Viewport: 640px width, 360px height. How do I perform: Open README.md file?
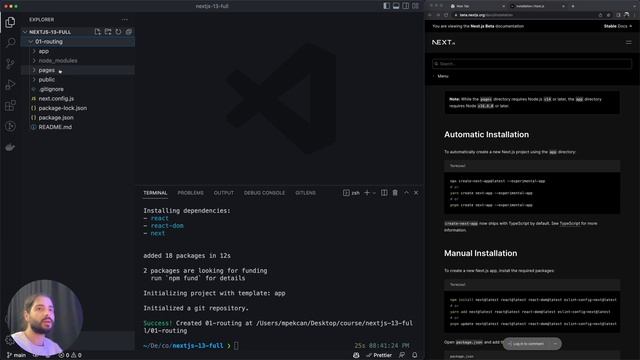[x=78, y=127]
